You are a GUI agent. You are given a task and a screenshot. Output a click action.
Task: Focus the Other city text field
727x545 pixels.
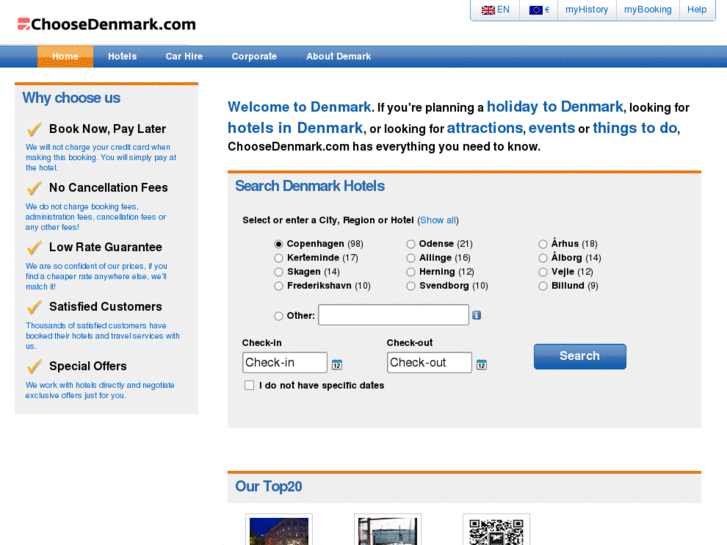click(x=393, y=315)
